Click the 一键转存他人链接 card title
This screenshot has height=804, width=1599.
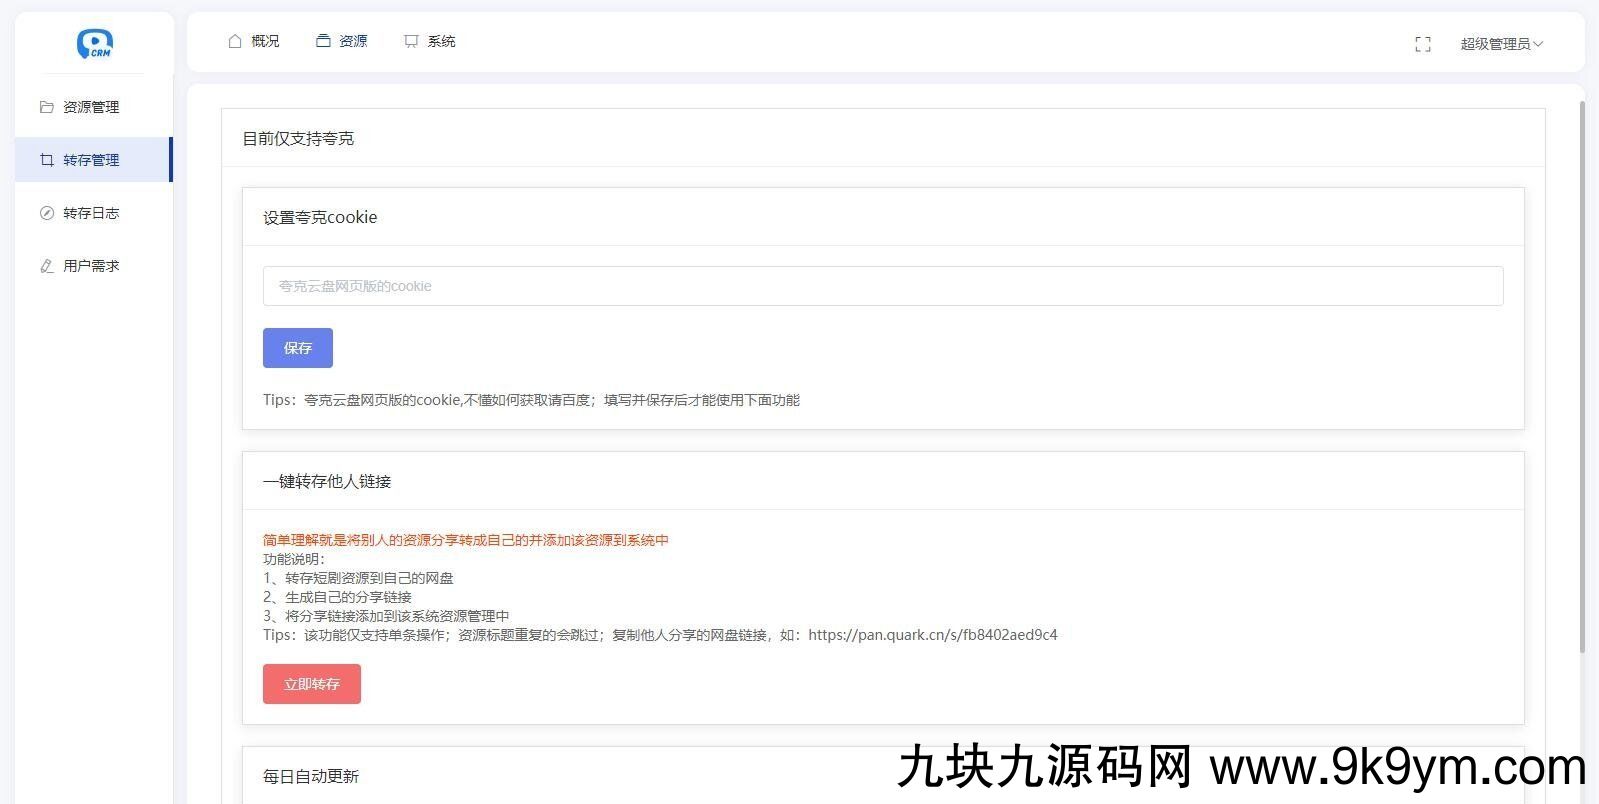[x=327, y=481]
